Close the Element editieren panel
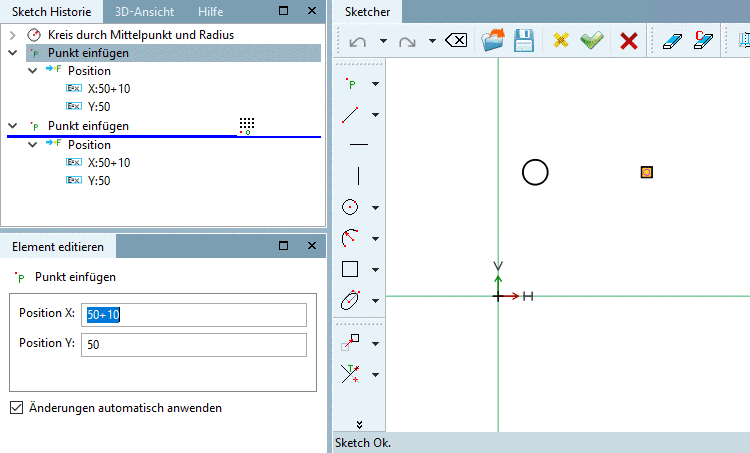This screenshot has width=750, height=453. [312, 245]
